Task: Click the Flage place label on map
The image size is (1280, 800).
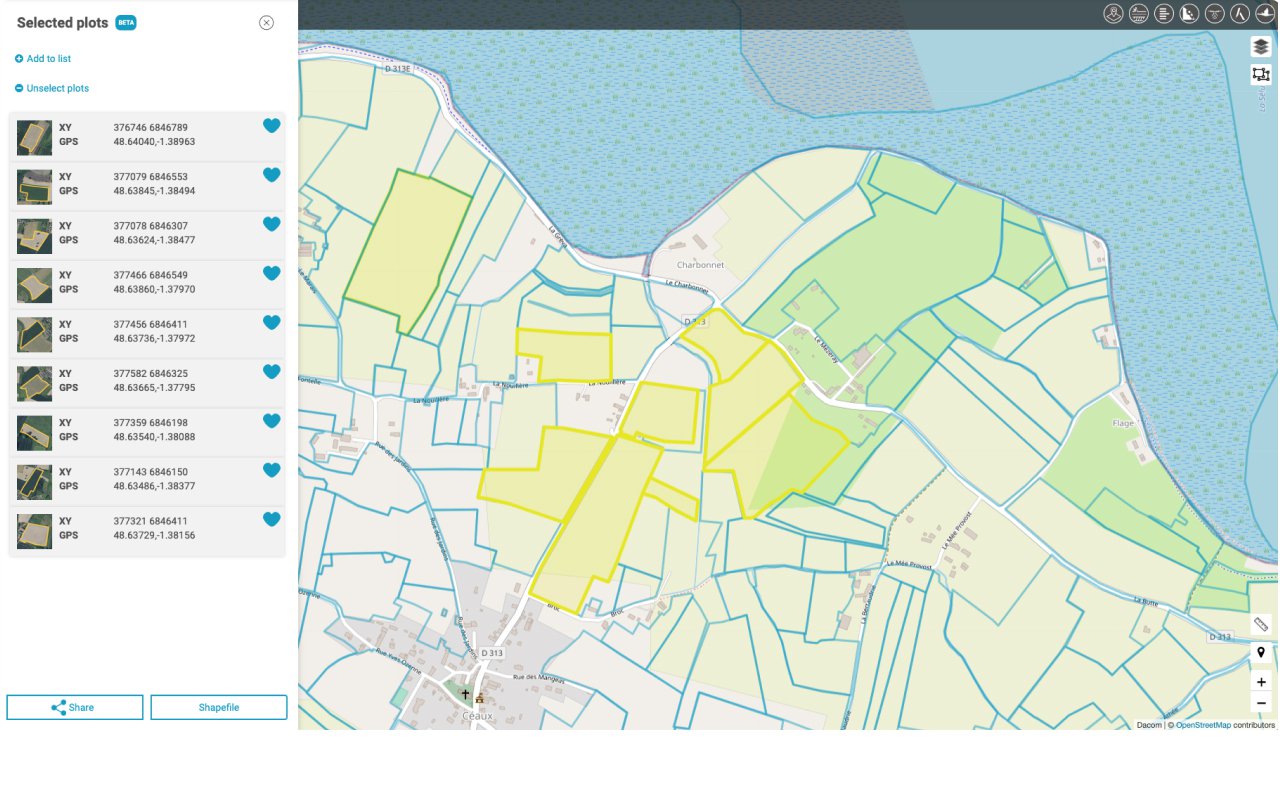Action: tap(1123, 423)
